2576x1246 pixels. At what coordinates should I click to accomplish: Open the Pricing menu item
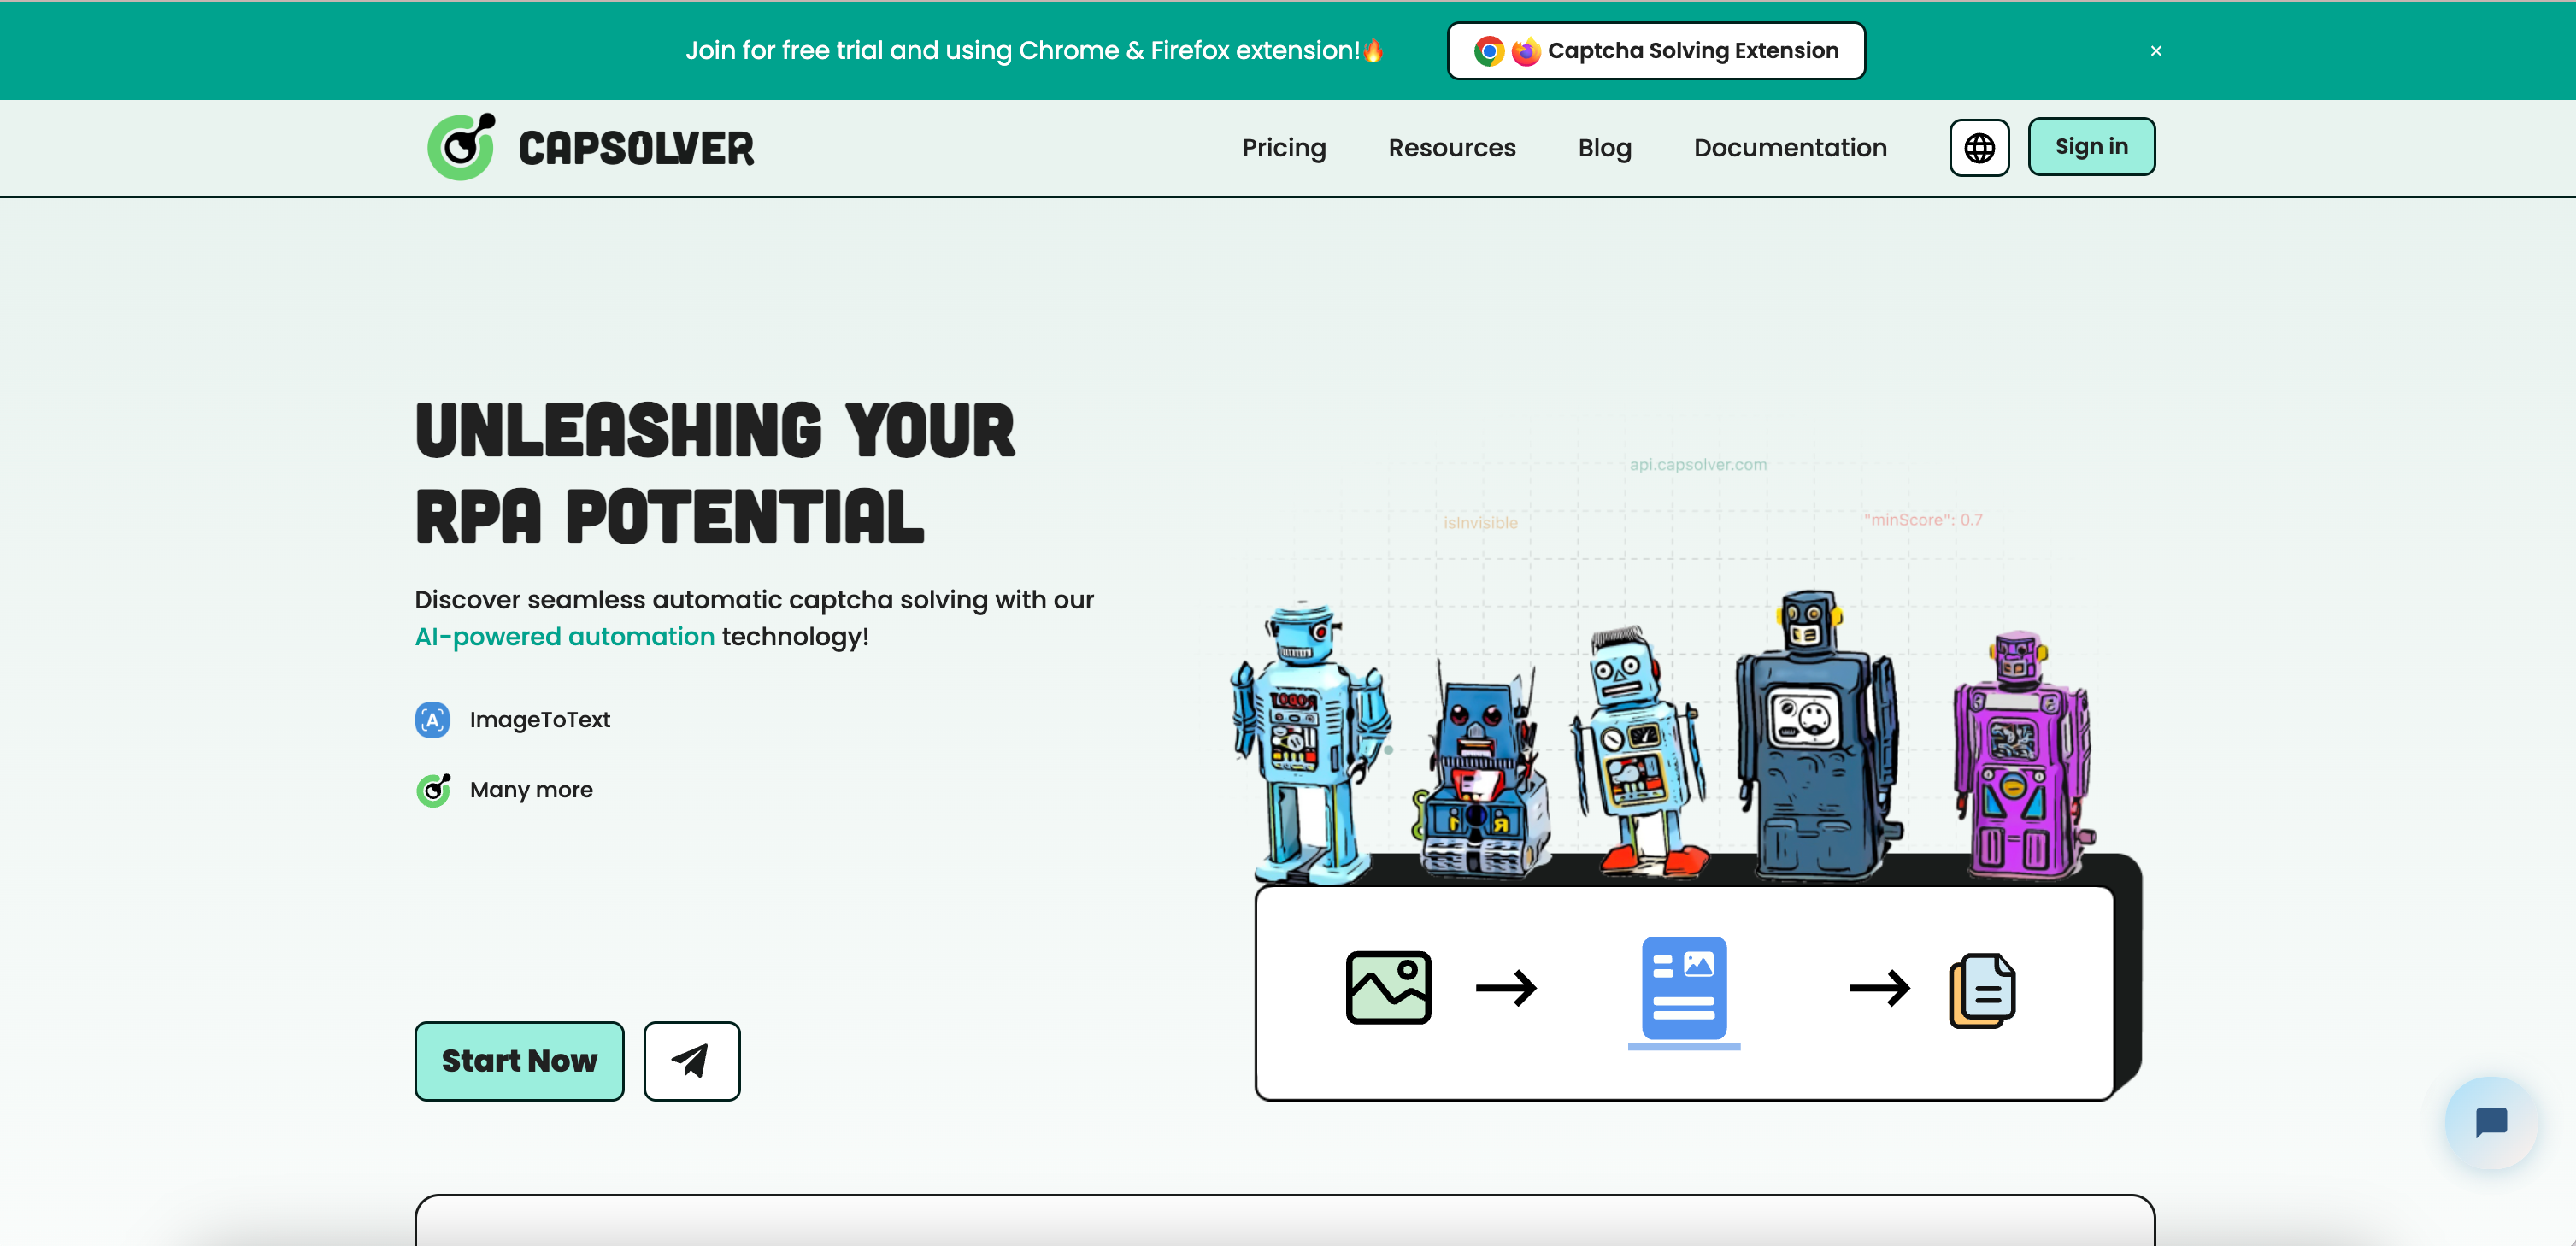pos(1284,148)
